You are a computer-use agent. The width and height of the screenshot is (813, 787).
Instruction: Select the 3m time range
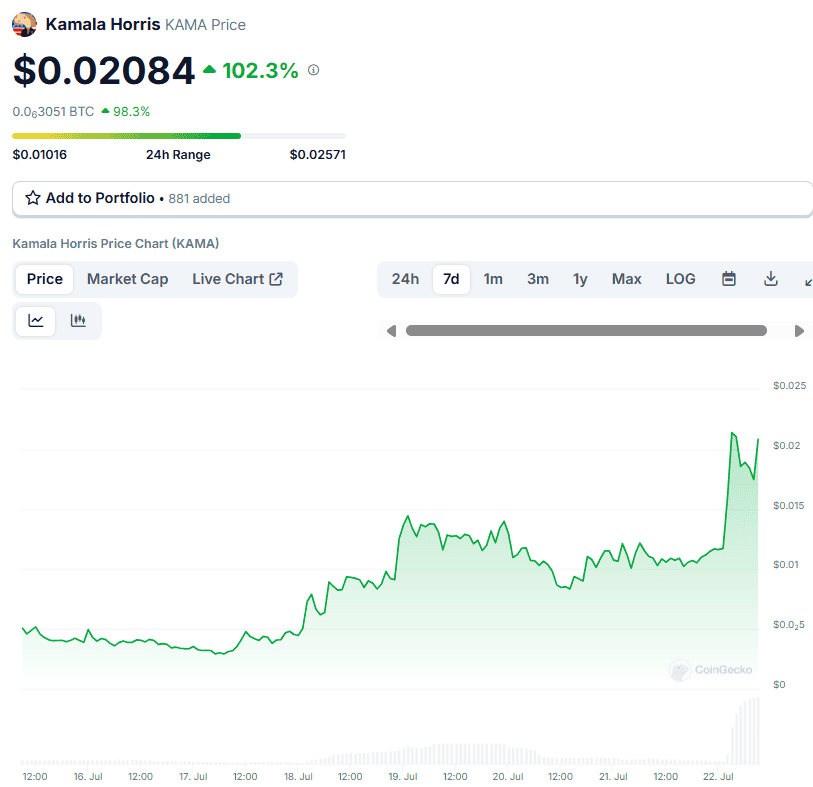click(538, 279)
